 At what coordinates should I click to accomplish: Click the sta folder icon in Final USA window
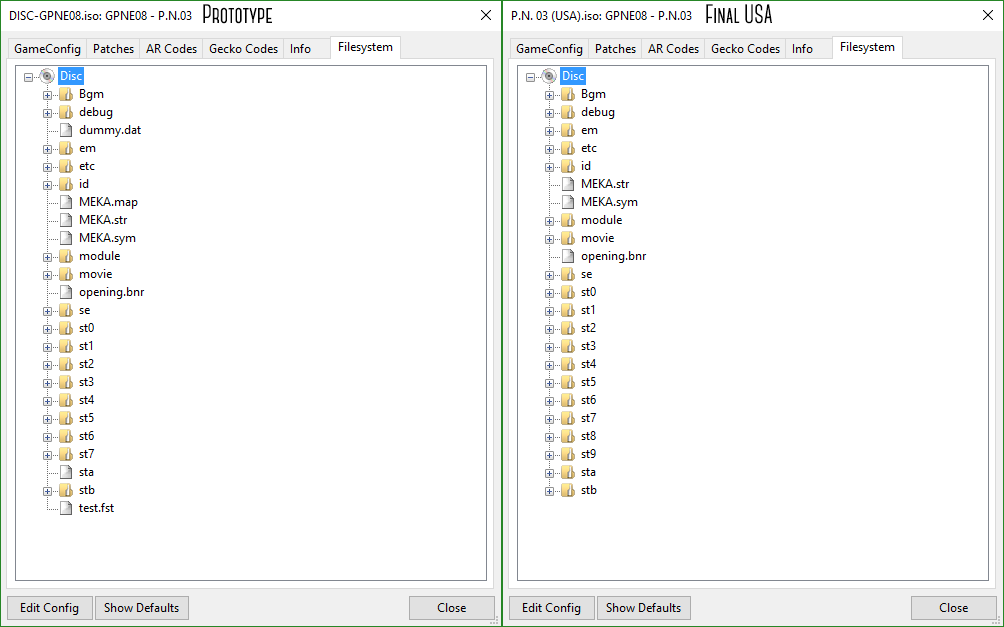[568, 472]
